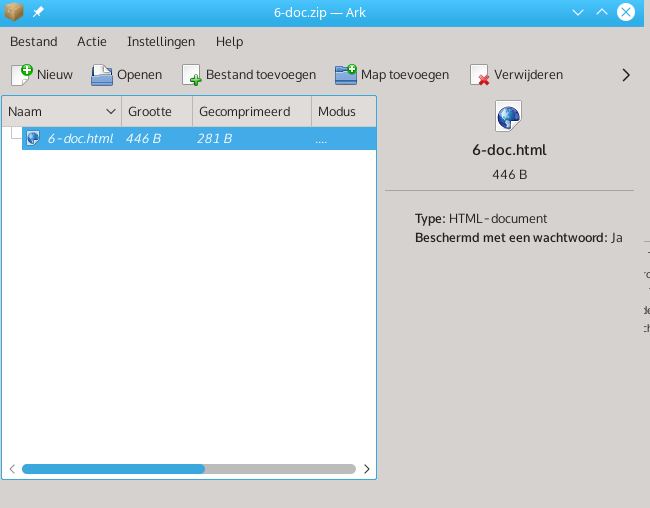This screenshot has height=508, width=650.
Task: Click the large HTML icon in info panel
Action: pos(508,116)
